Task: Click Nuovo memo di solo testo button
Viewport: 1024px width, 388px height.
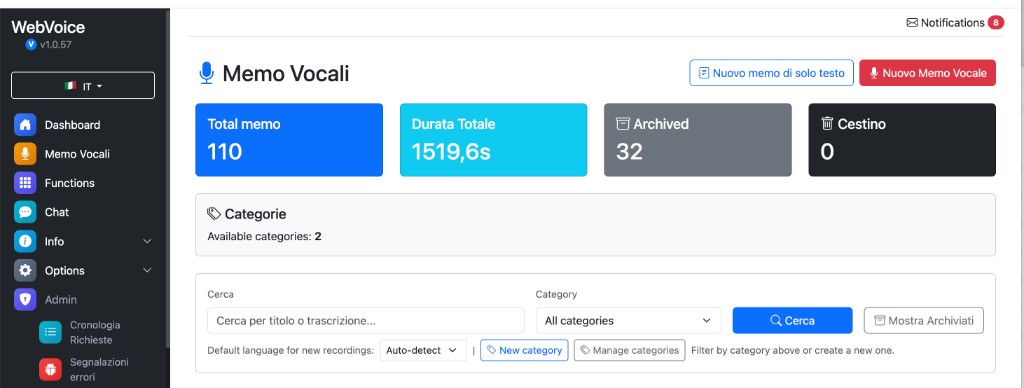Action: [771, 73]
